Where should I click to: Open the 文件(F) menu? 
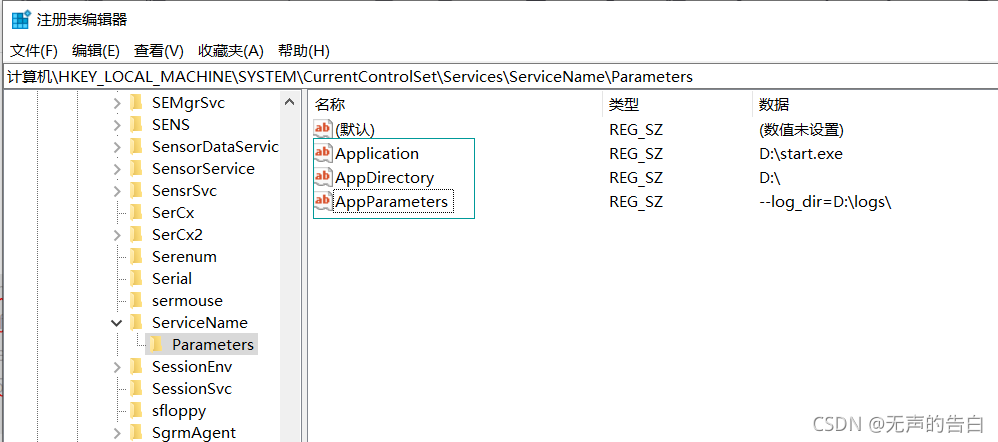(x=34, y=51)
